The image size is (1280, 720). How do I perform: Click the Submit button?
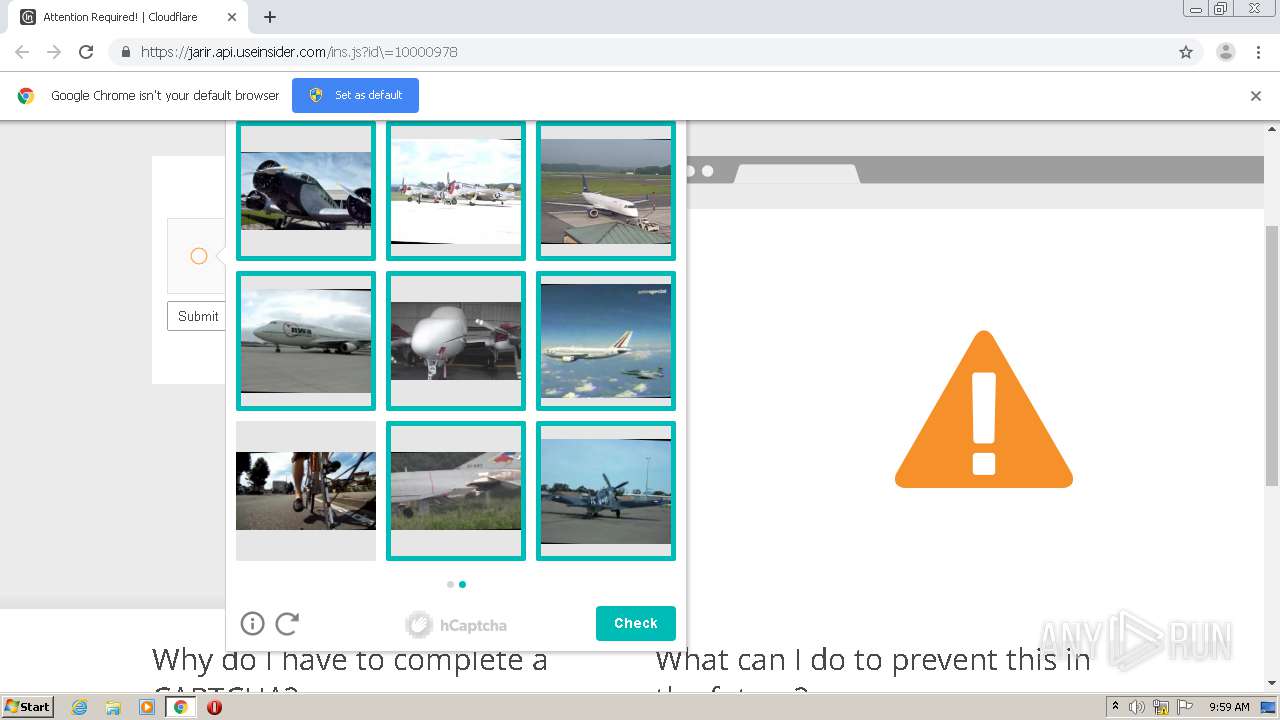[x=197, y=316]
